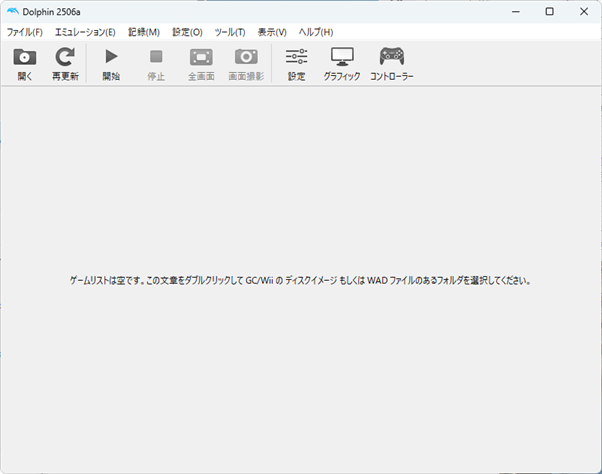
Task: Open the File (ファイル(F)) menu
Action: (25, 32)
